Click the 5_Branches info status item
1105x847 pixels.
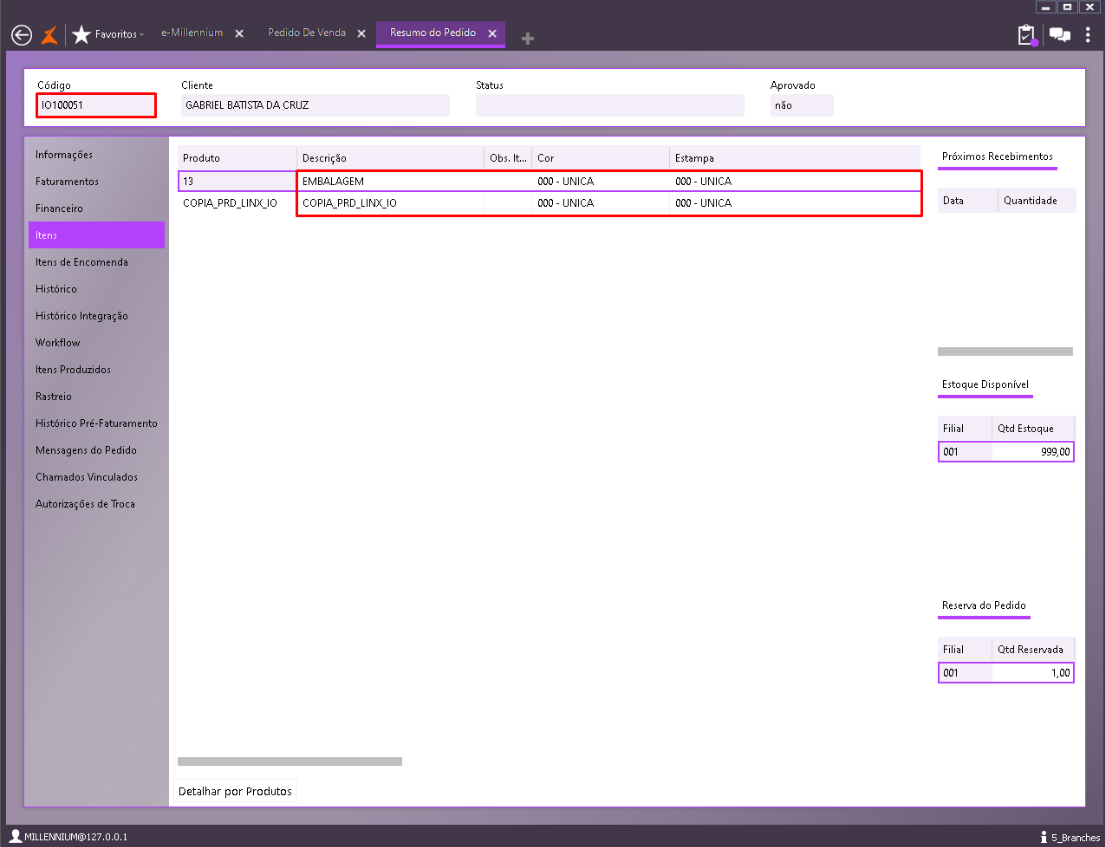click(x=1070, y=837)
